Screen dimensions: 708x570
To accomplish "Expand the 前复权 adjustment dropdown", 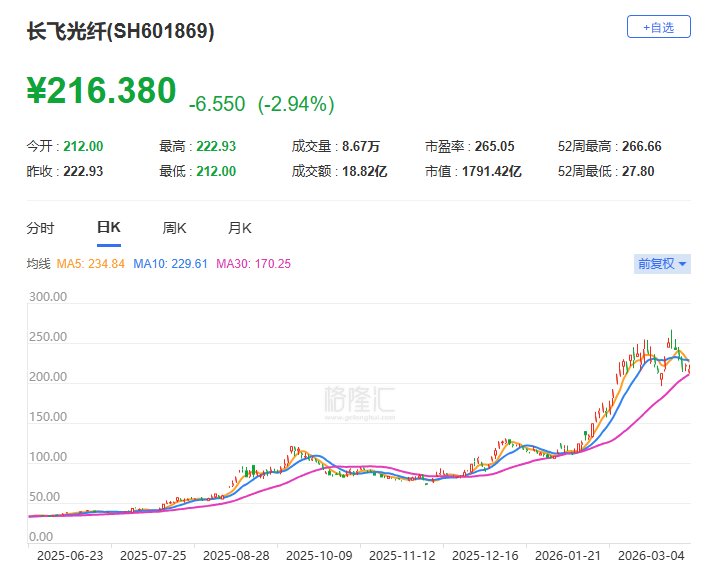I will (x=662, y=264).
